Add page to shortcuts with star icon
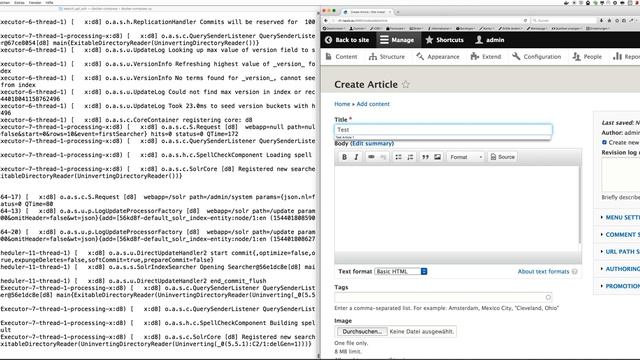Viewport: 640px width, 360px height. [406, 84]
